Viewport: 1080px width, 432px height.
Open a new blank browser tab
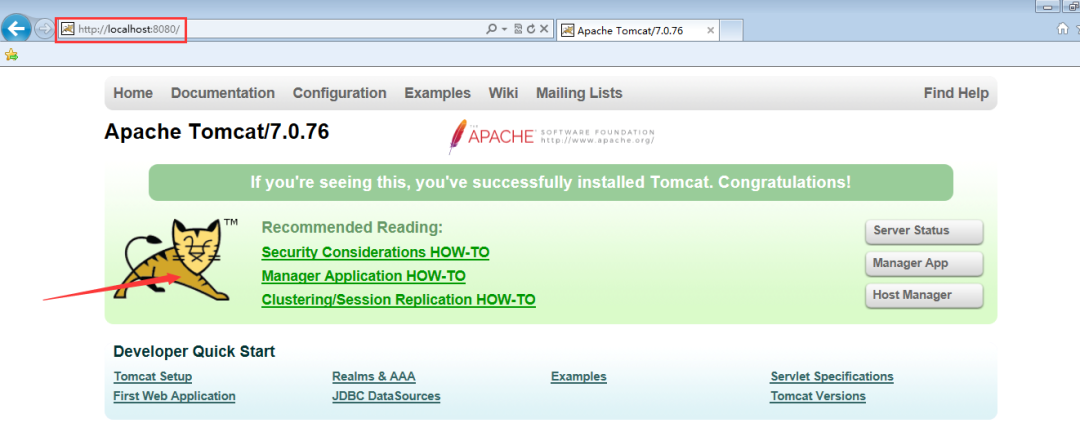(x=731, y=30)
